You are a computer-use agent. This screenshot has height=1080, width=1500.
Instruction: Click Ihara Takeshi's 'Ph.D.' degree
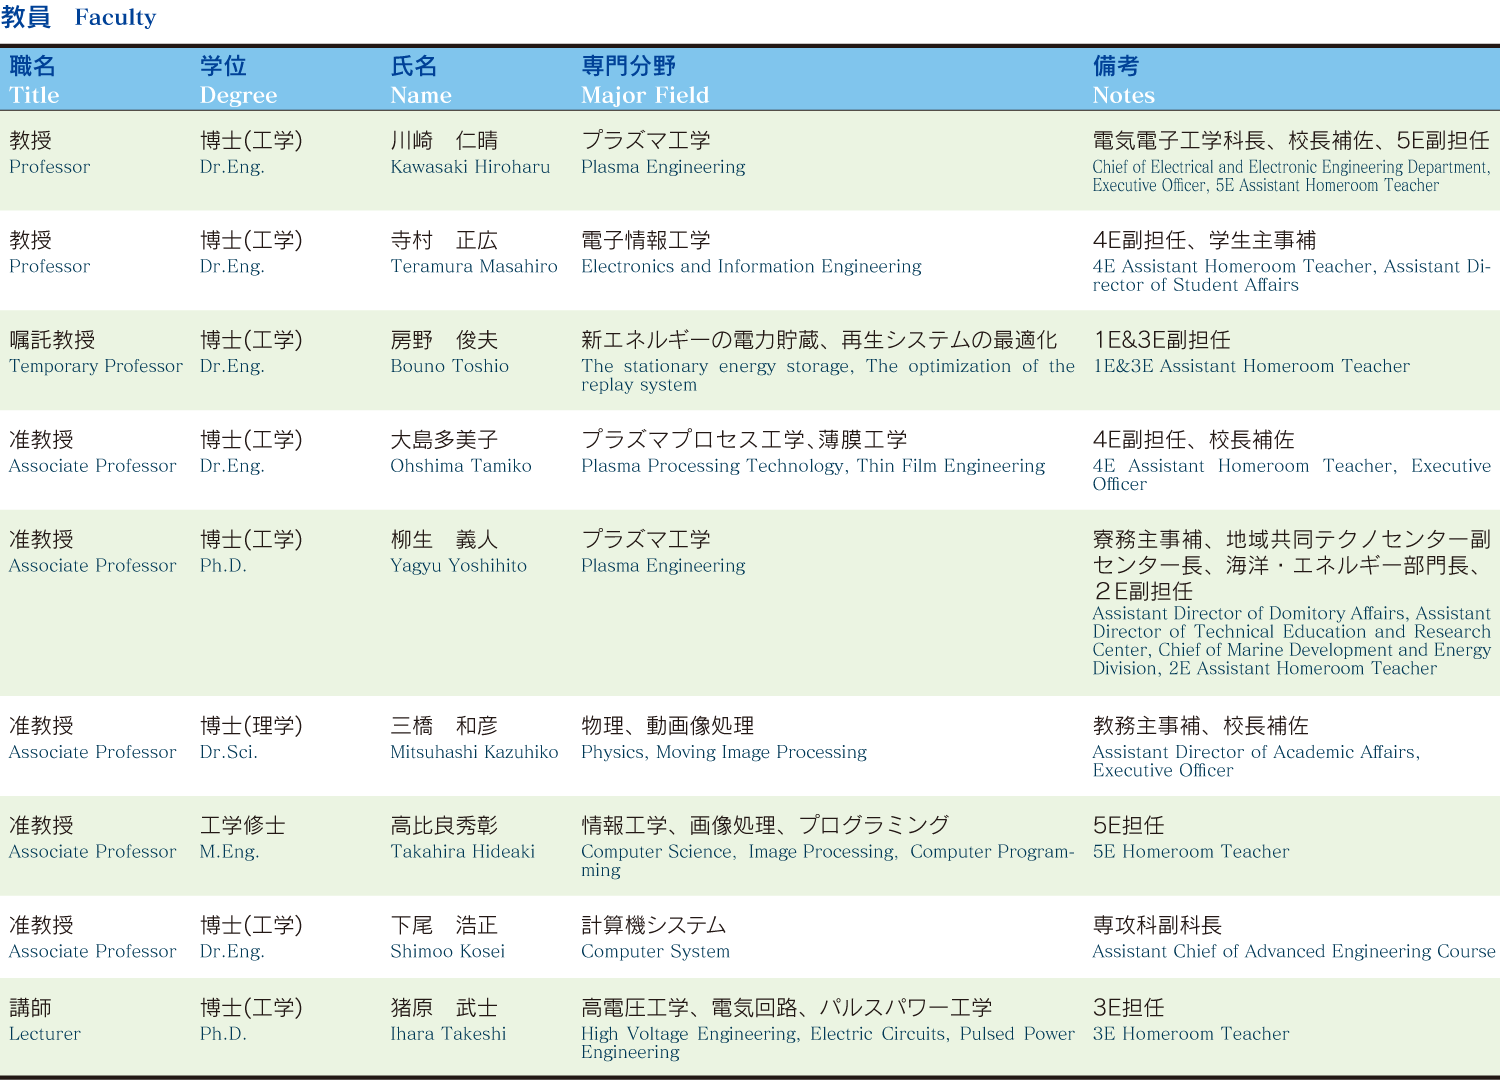click(222, 1034)
